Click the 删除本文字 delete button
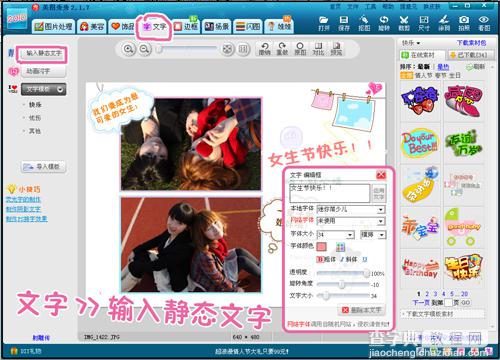 tap(362, 310)
